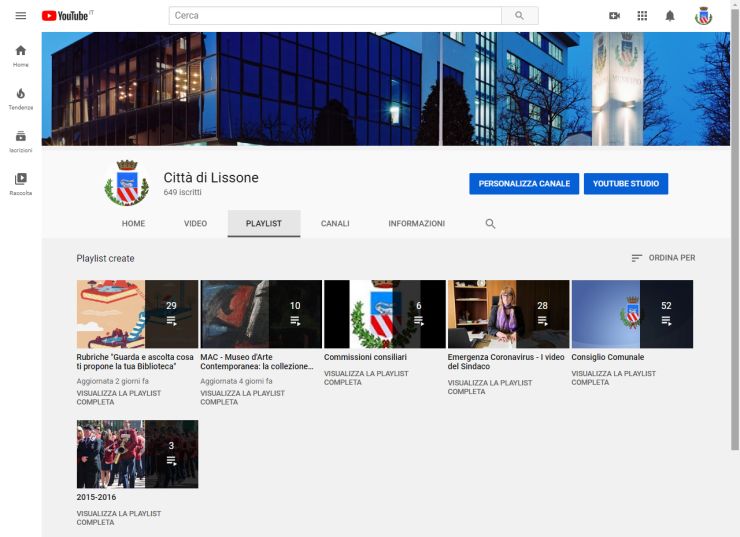
Task: Click the 649 iscritti subscriber count
Action: [183, 193]
